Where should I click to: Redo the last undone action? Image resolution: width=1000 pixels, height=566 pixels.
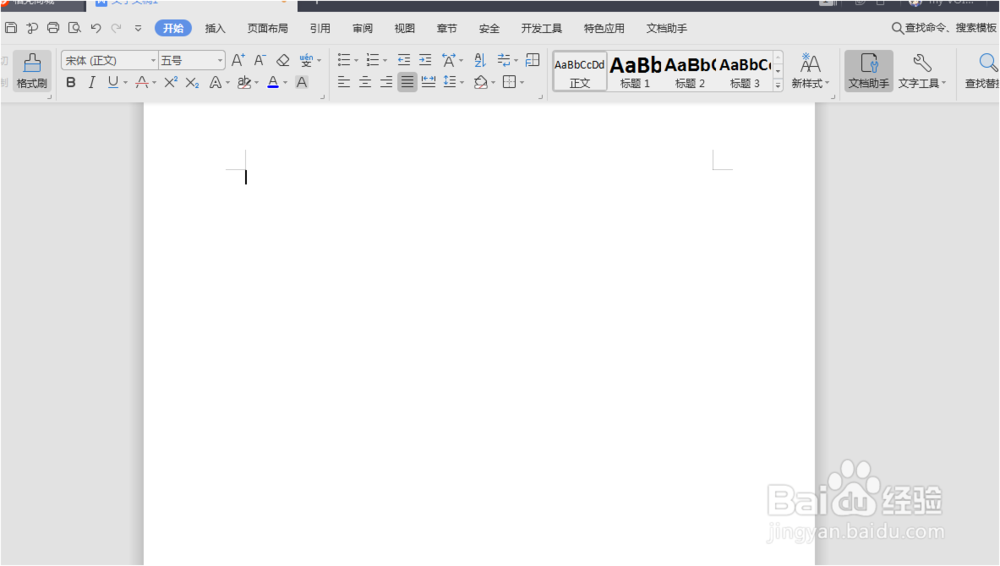point(116,27)
